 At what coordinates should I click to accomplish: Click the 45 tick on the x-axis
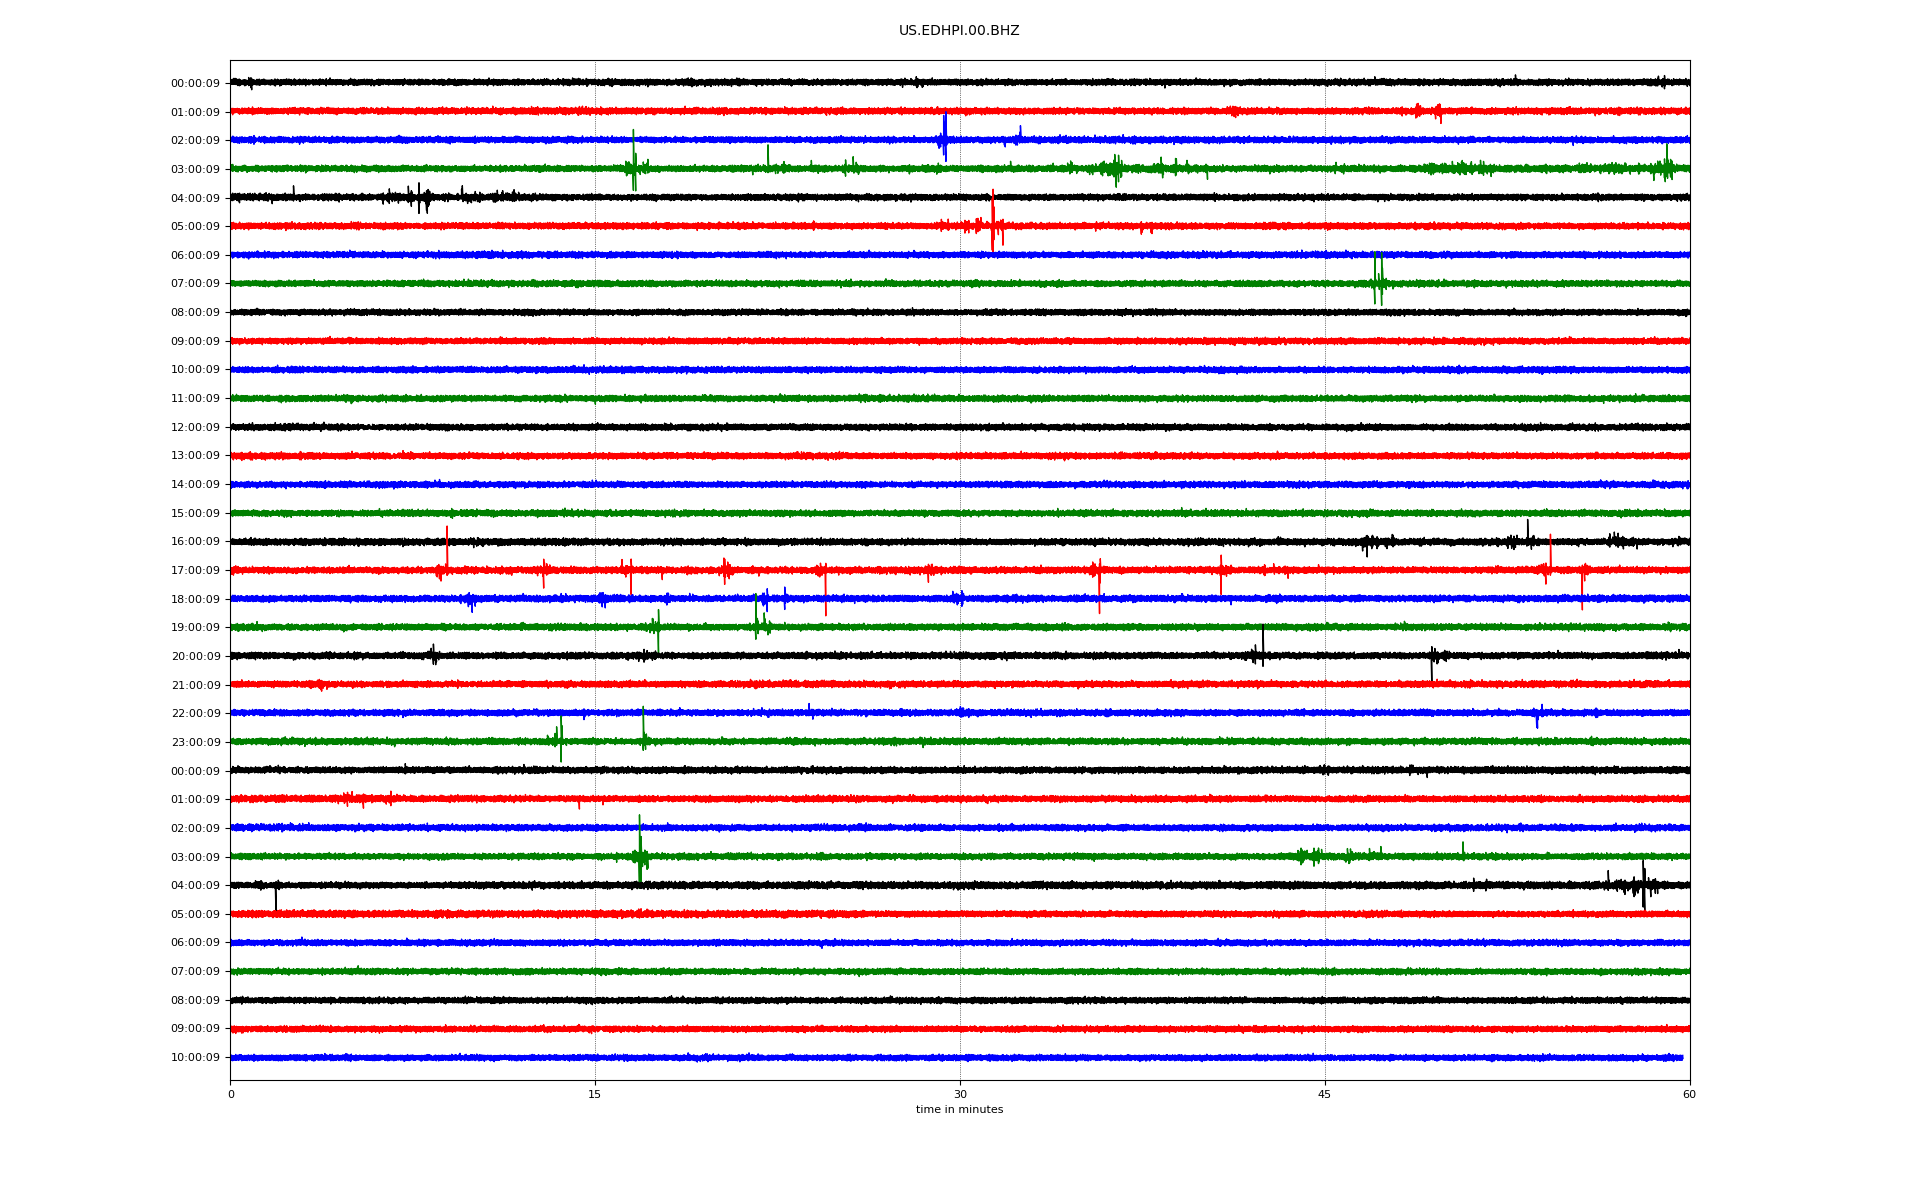(x=1324, y=1095)
